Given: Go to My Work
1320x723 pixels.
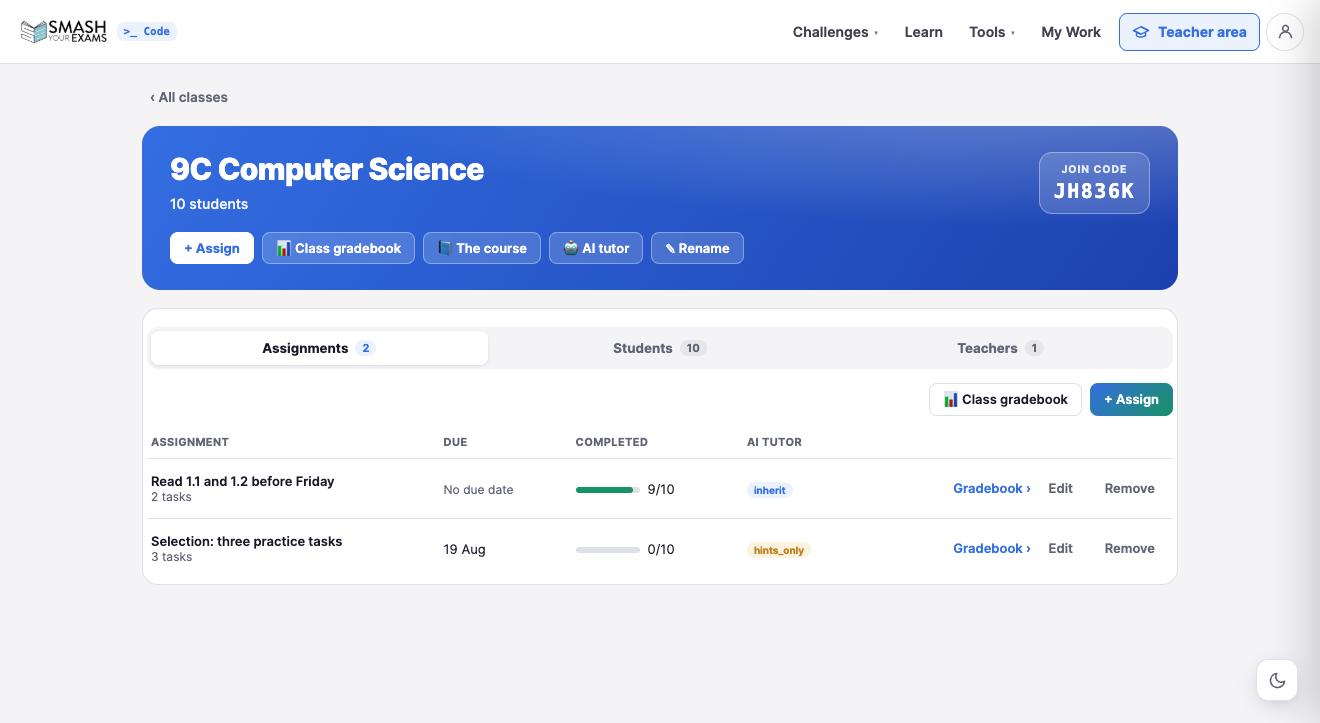Looking at the screenshot, I should point(1071,32).
